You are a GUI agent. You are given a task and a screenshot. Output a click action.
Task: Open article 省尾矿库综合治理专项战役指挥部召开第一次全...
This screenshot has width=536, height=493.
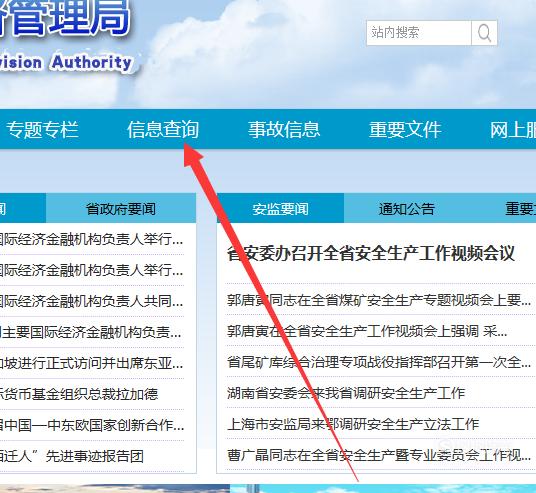click(x=379, y=362)
